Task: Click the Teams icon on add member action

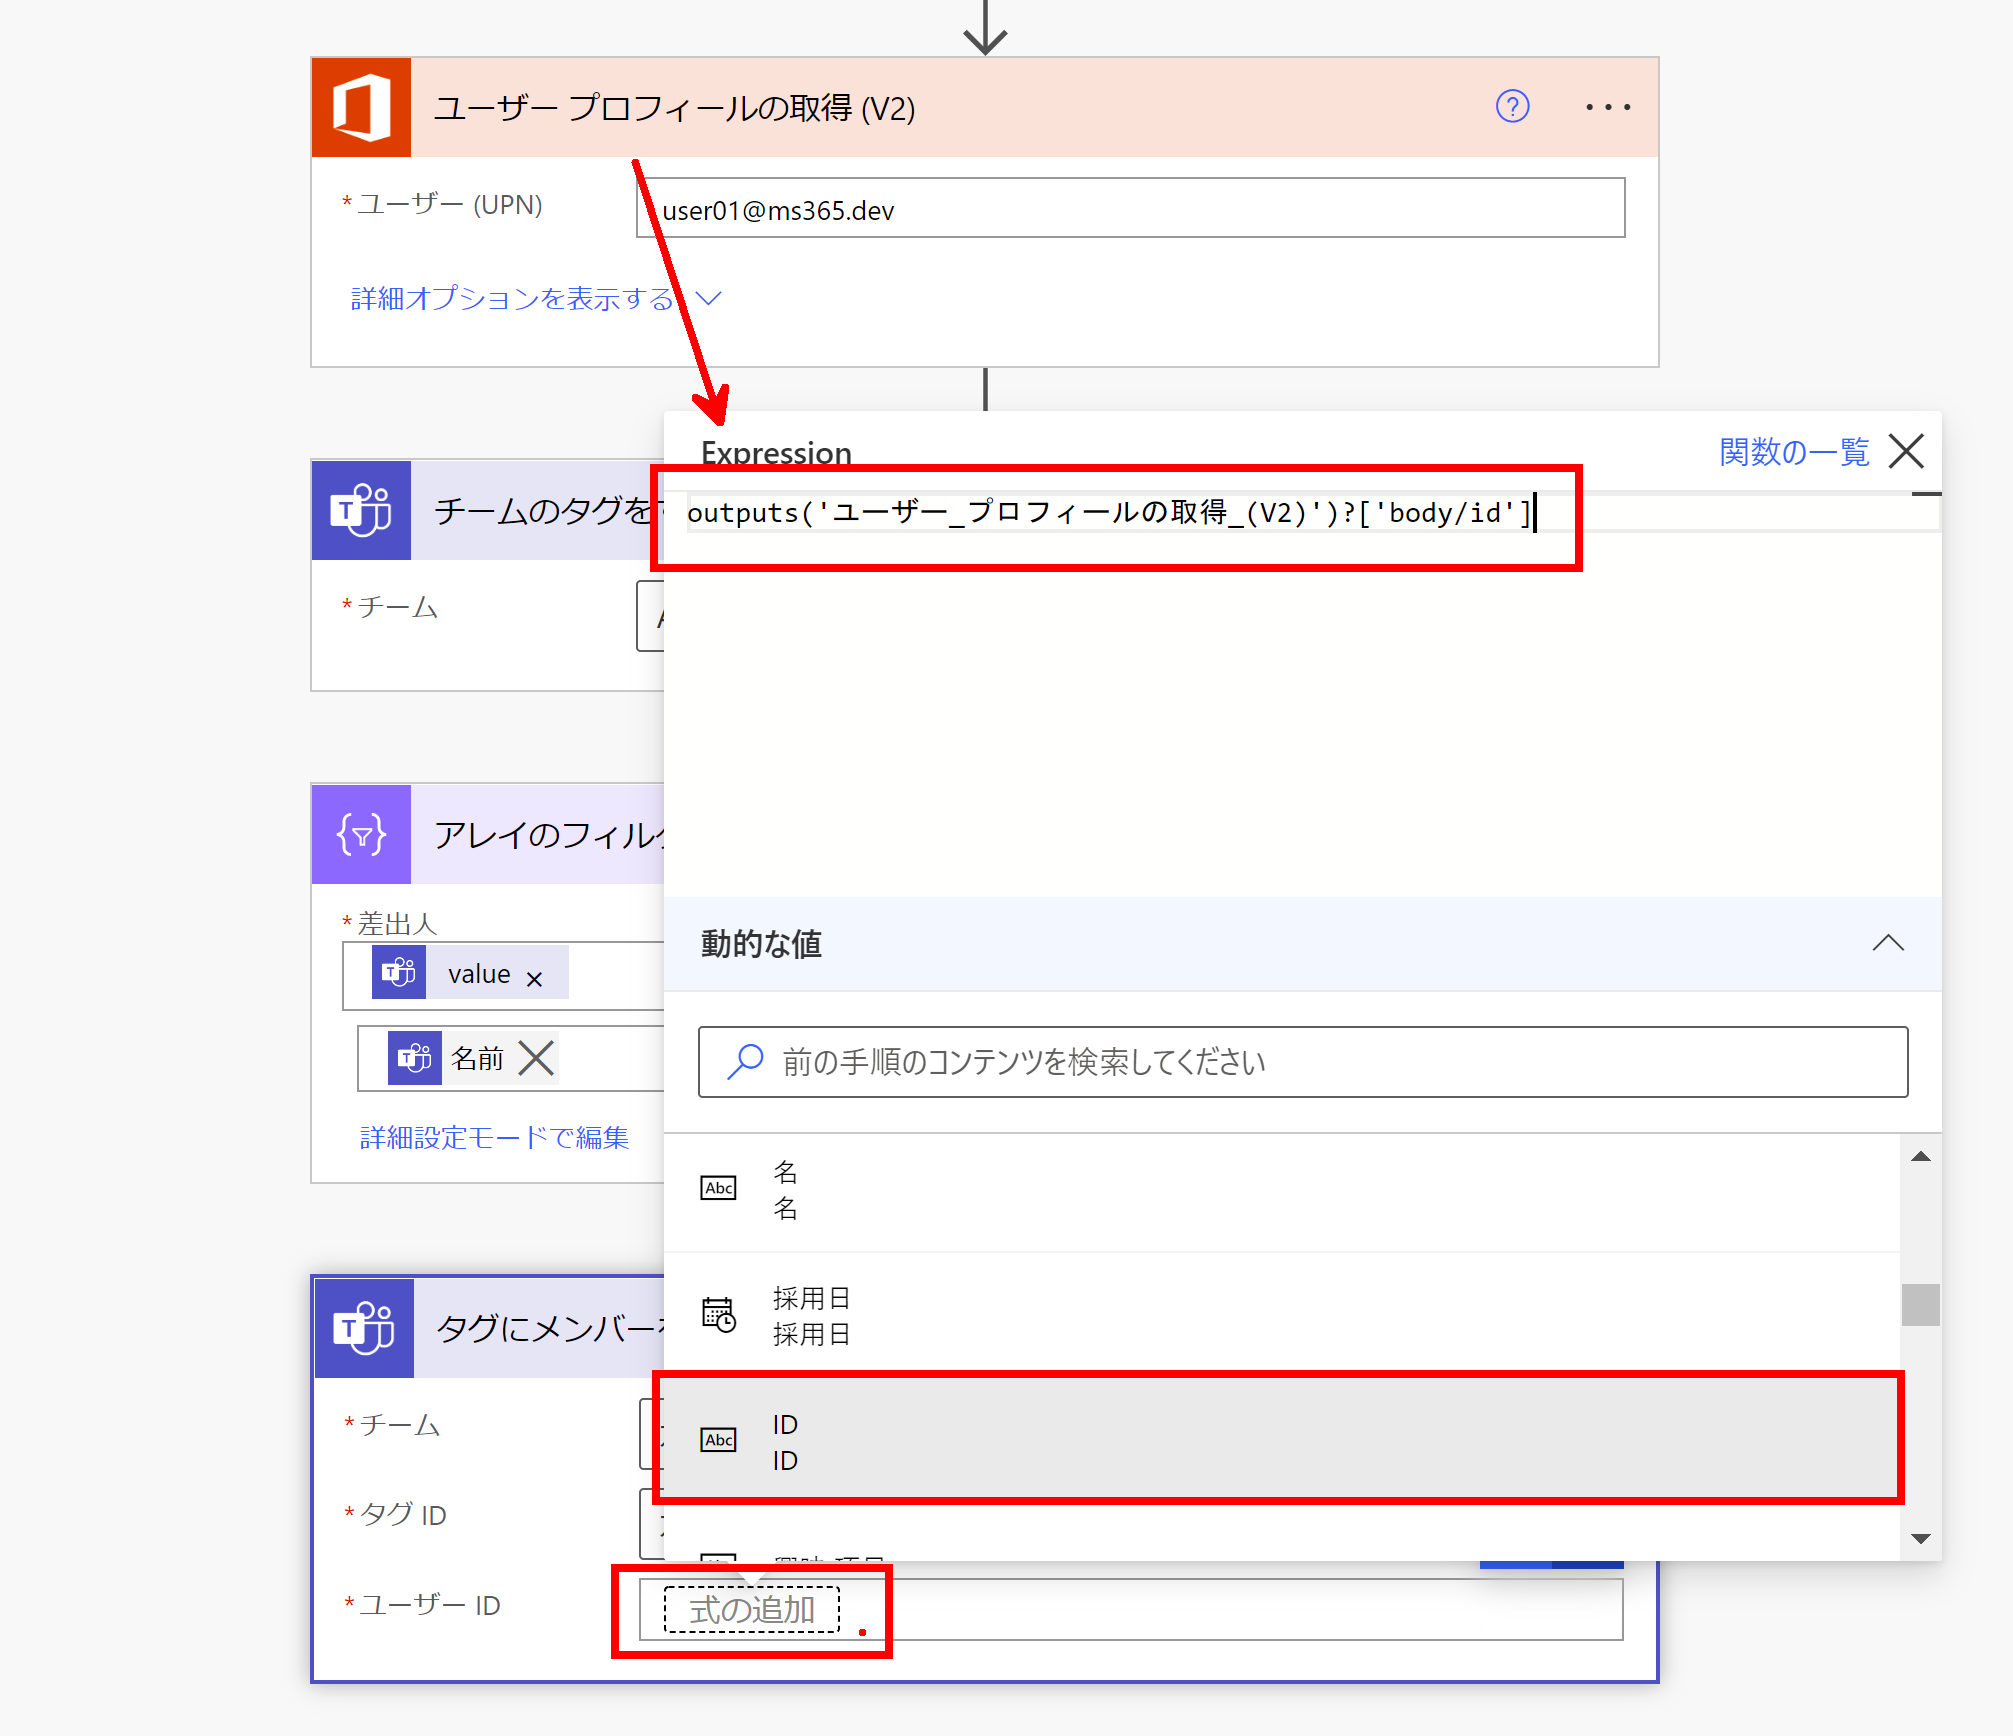Action: (364, 1328)
